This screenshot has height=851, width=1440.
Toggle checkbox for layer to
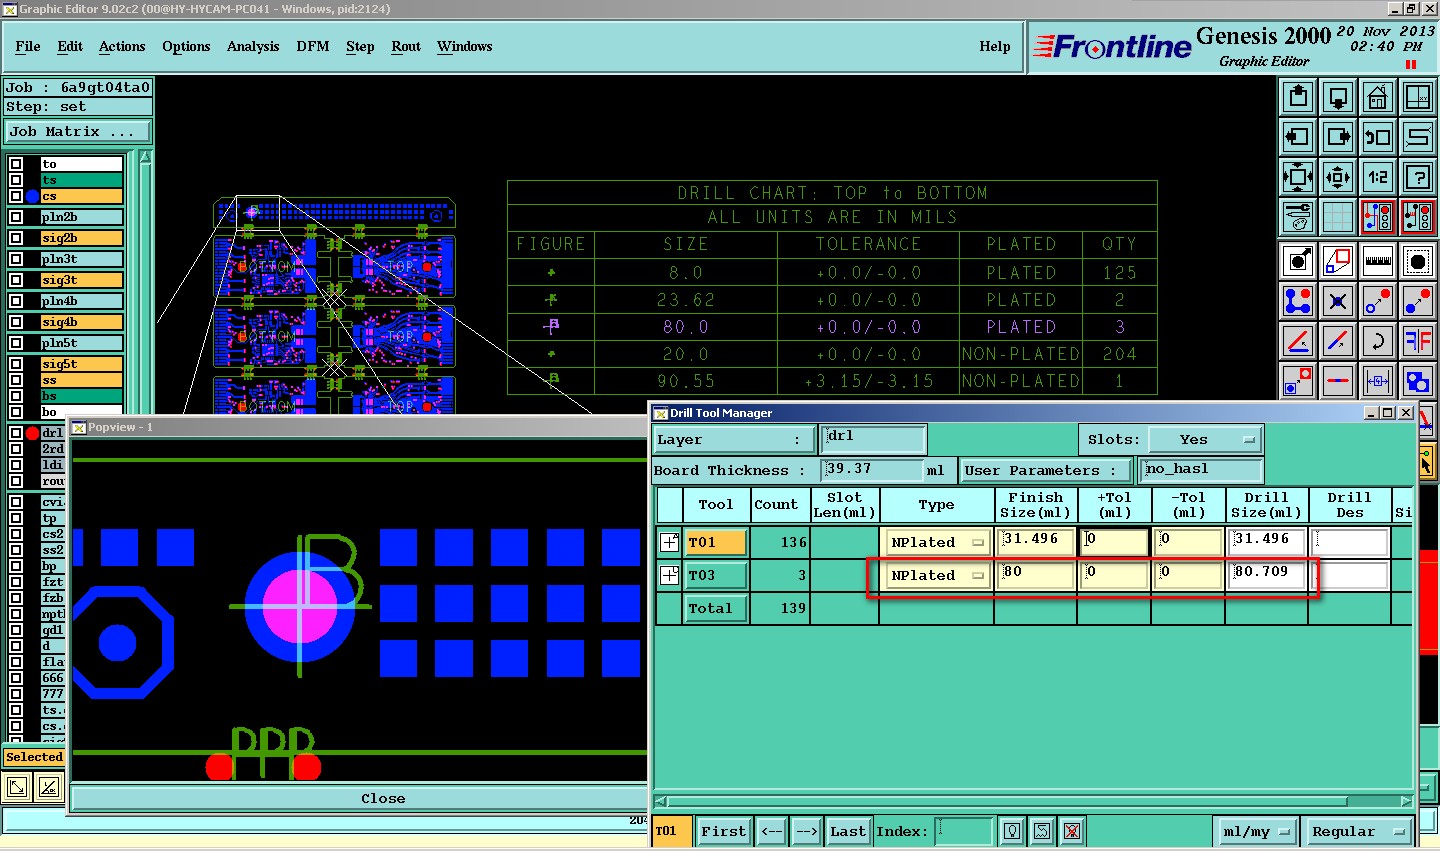(16, 164)
